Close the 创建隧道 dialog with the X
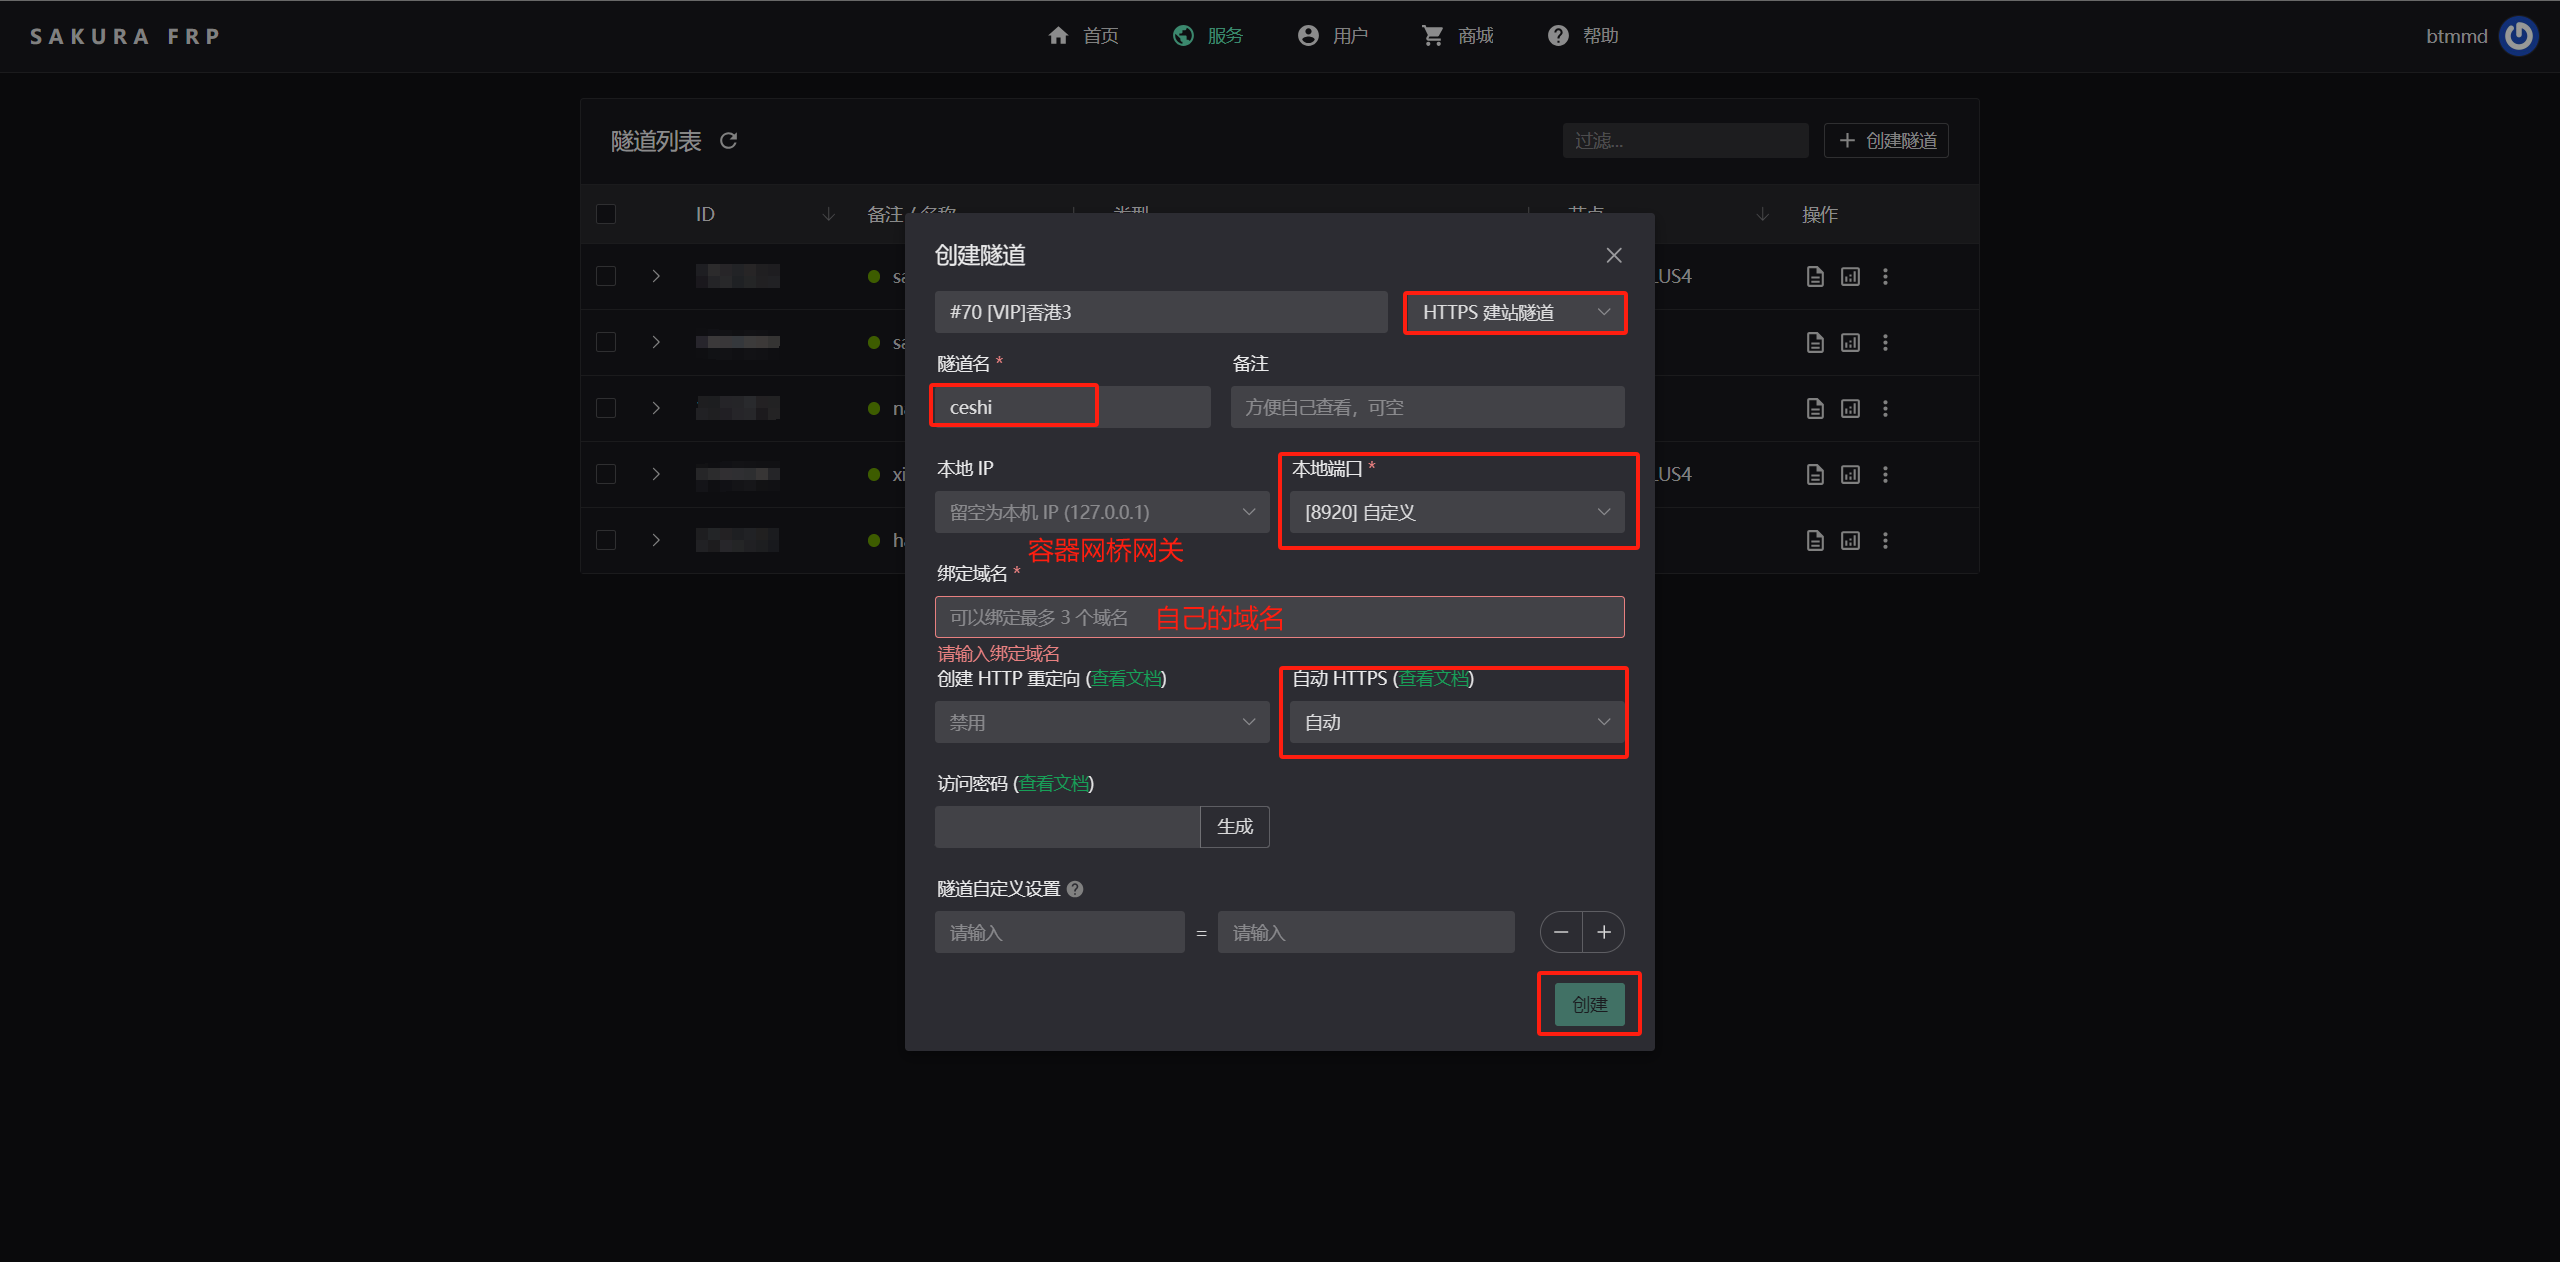Viewport: 2560px width, 1262px height. [x=1614, y=256]
